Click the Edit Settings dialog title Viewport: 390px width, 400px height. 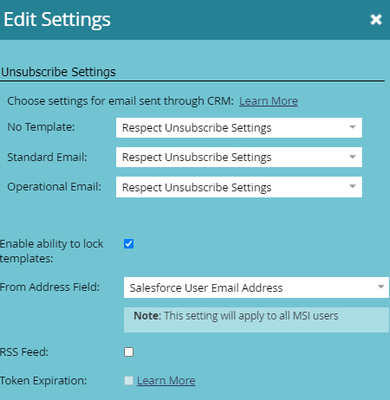pos(57,20)
